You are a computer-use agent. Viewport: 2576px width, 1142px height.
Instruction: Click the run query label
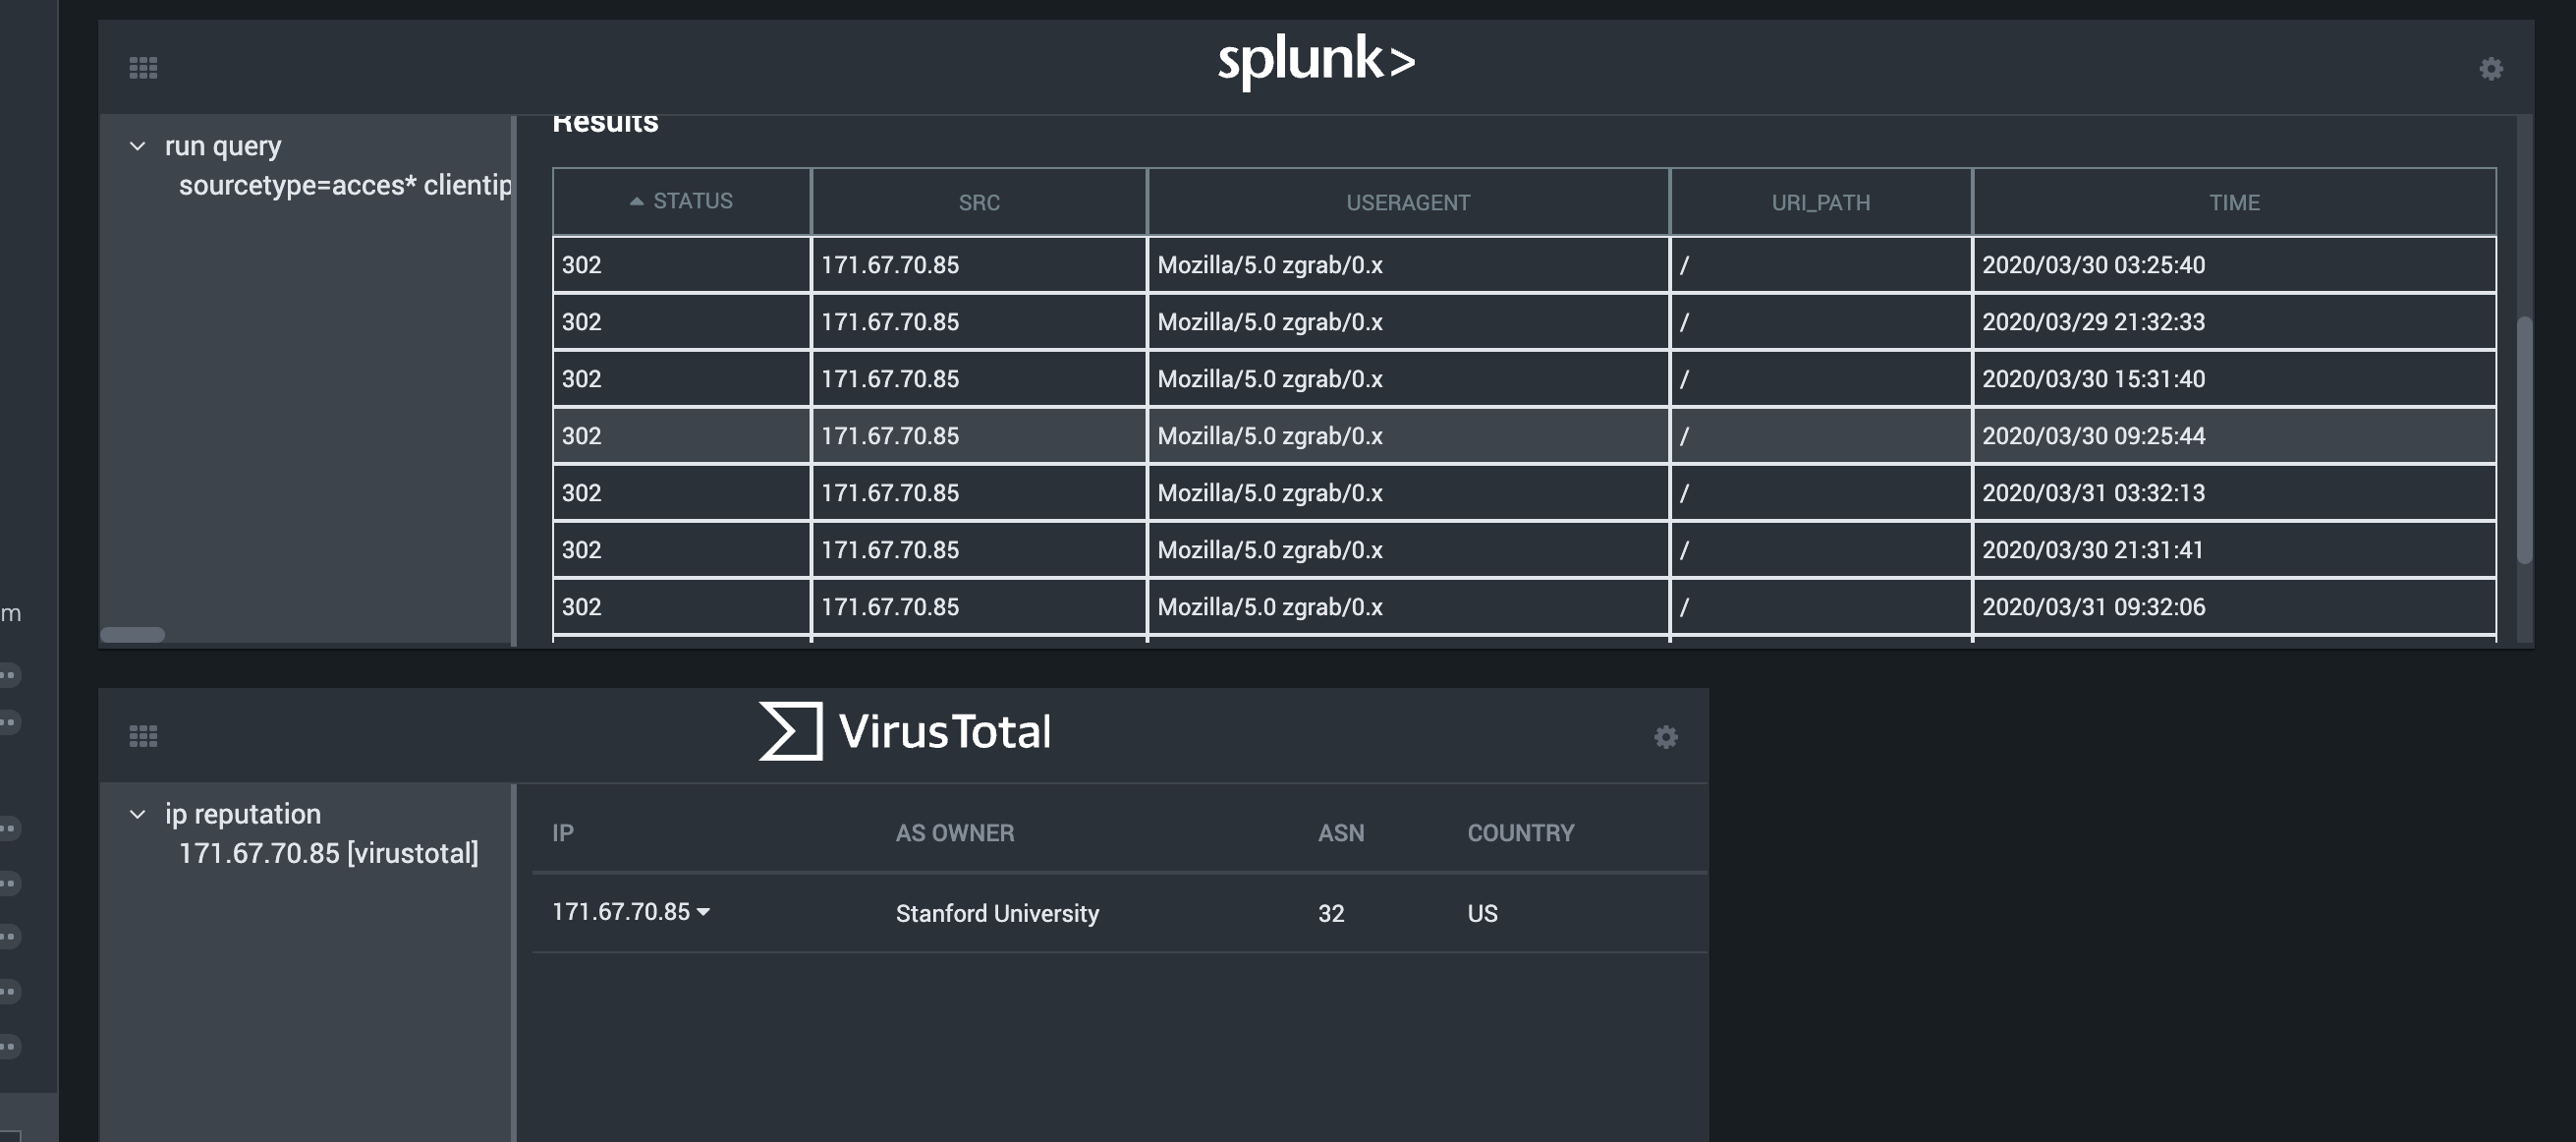point(223,146)
